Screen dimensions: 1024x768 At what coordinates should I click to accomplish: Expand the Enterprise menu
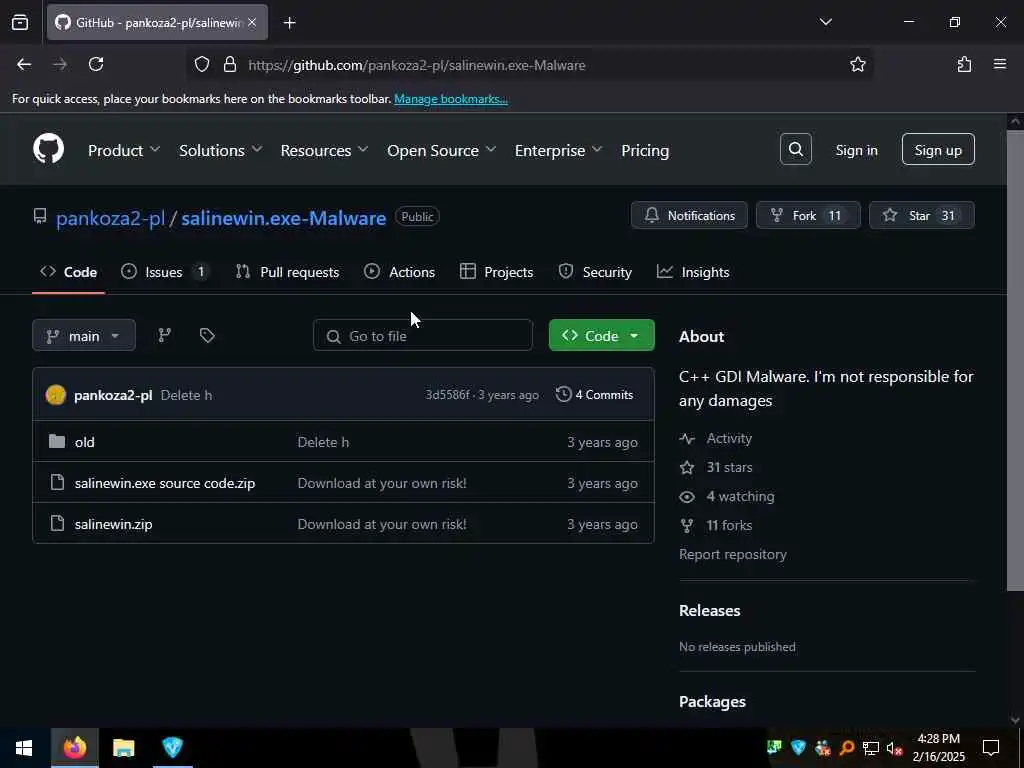point(558,150)
